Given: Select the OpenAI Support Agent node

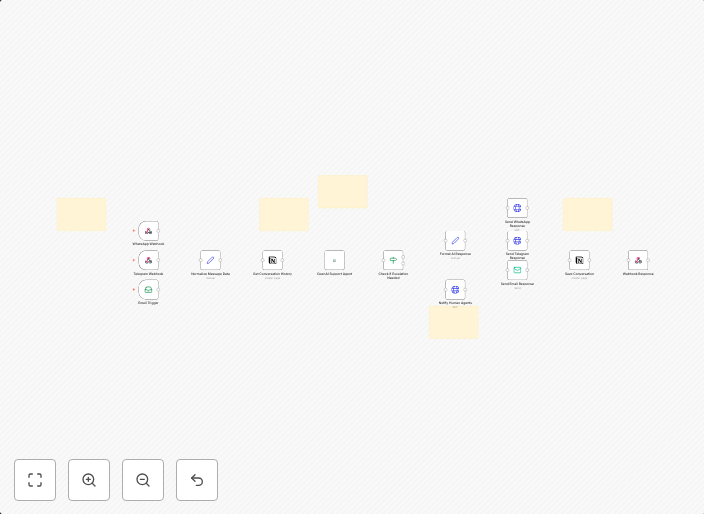Looking at the screenshot, I should tap(334, 260).
